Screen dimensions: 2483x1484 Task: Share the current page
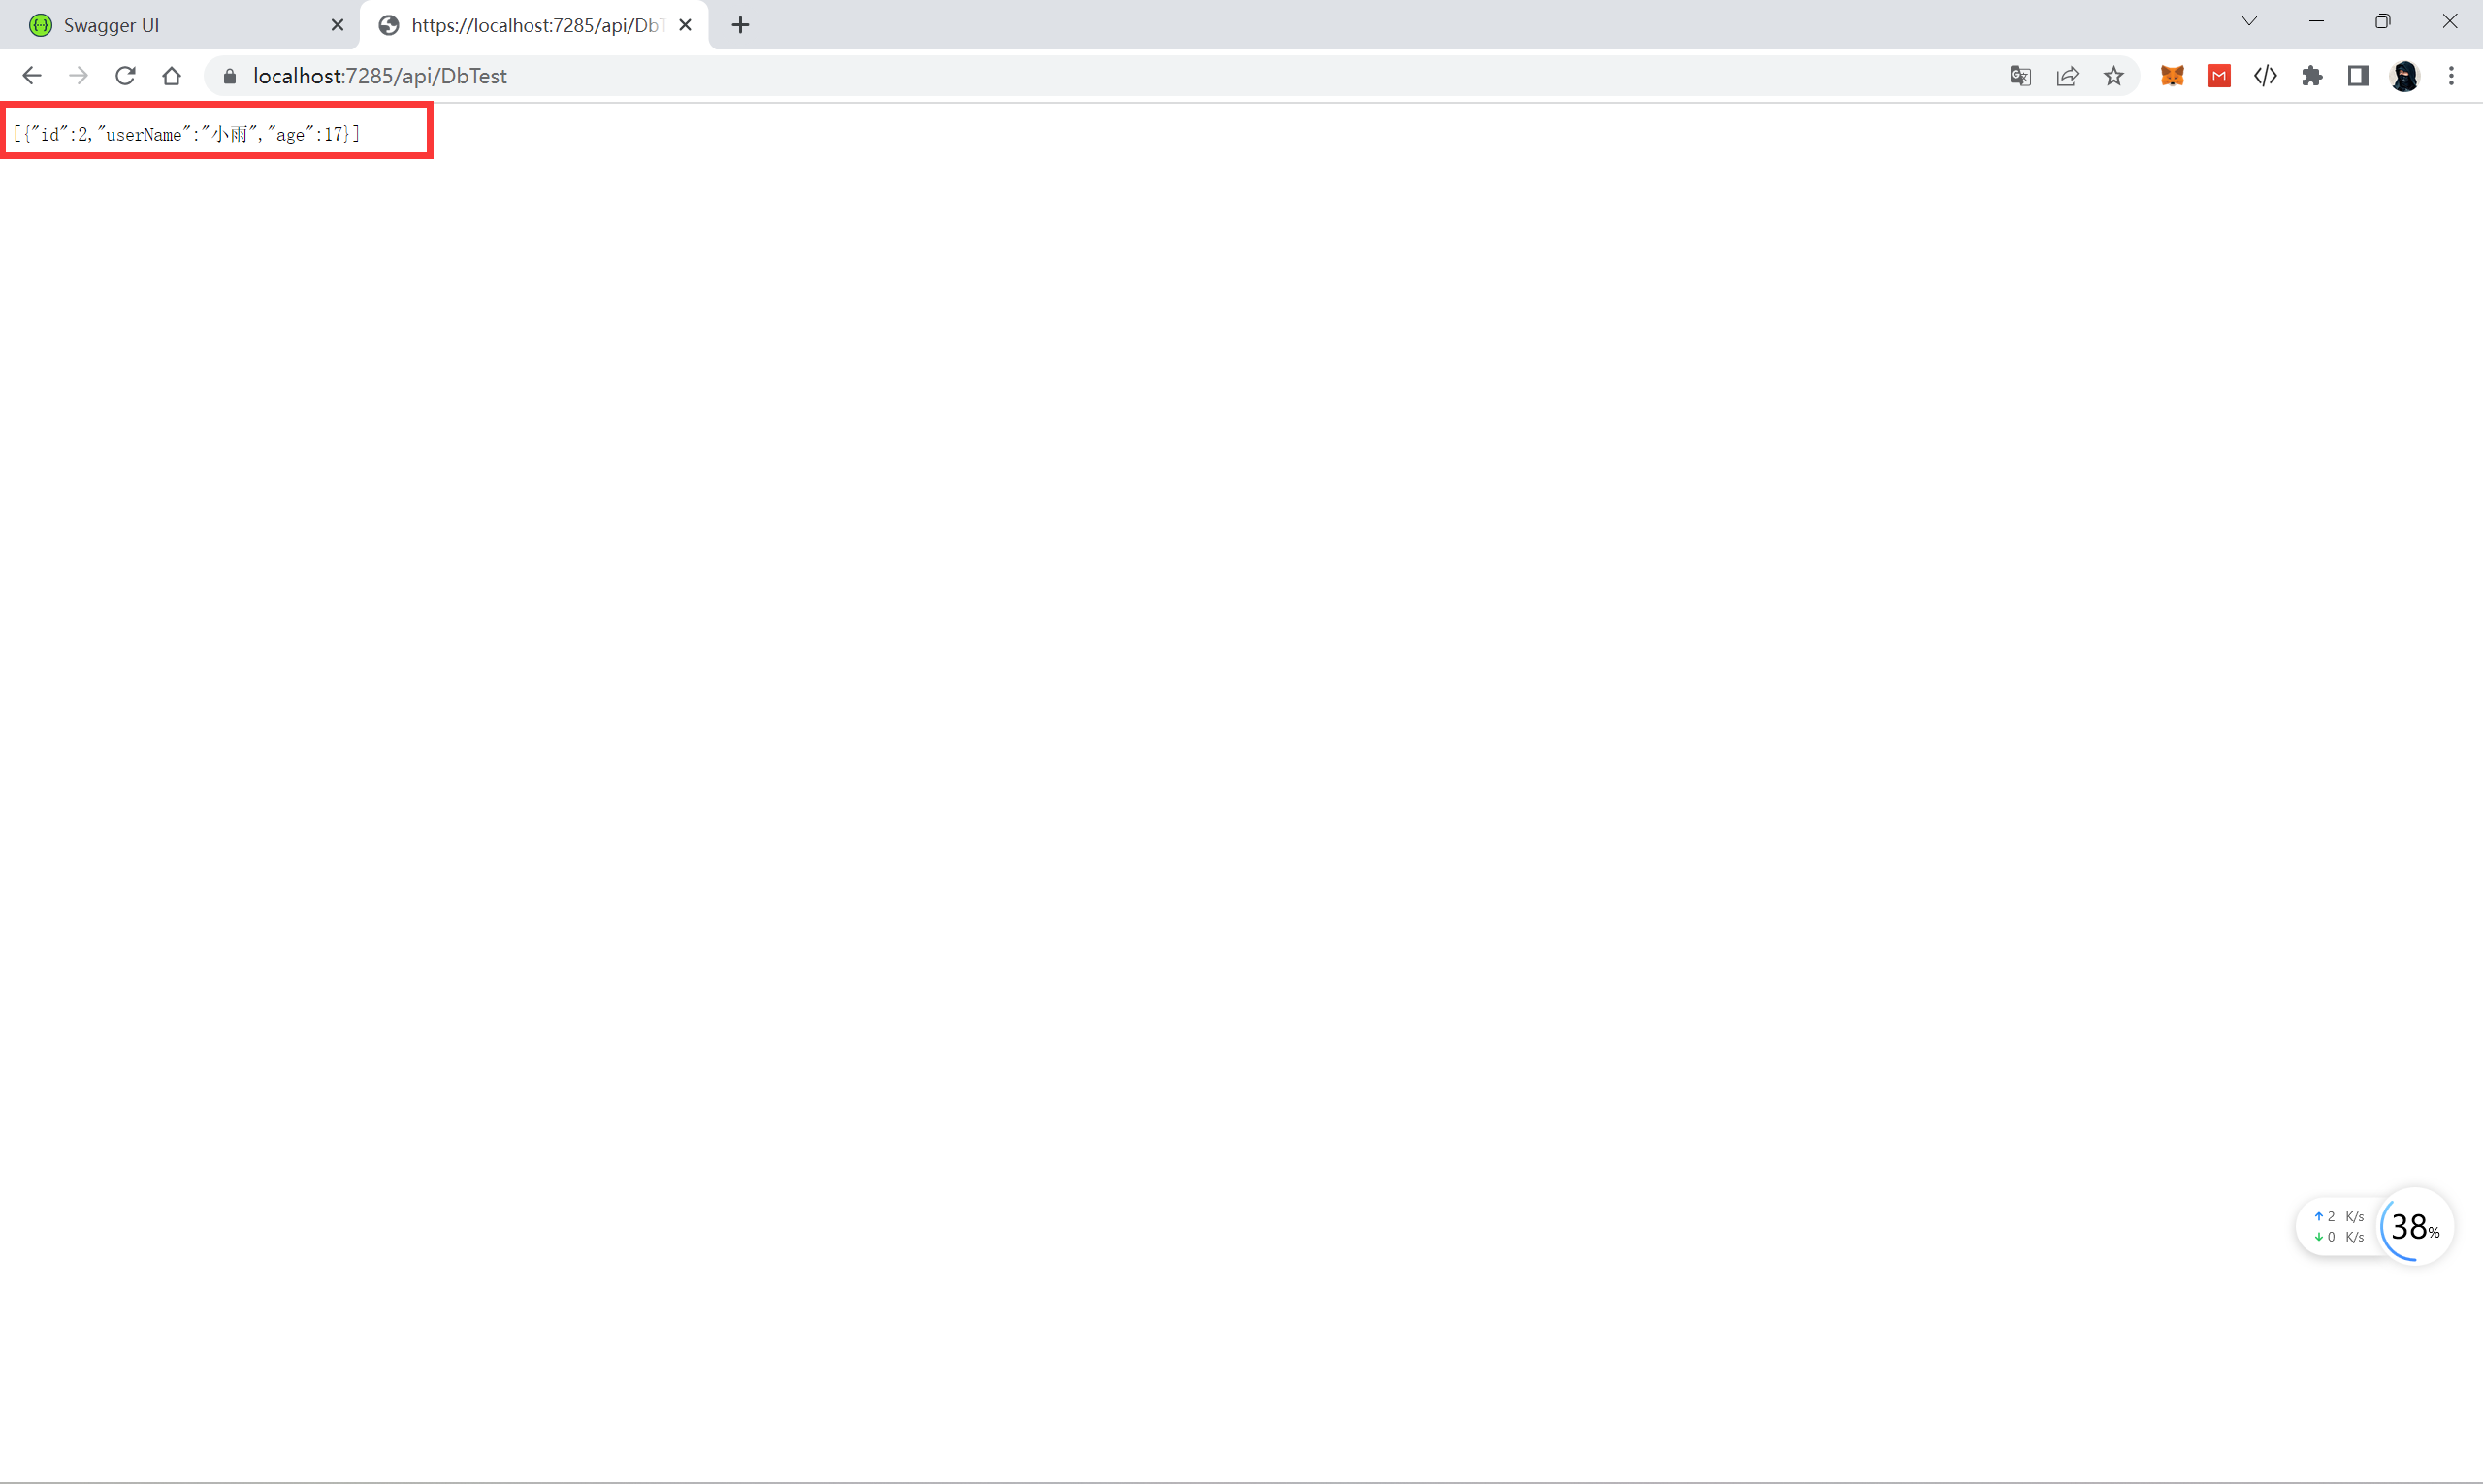[2067, 75]
